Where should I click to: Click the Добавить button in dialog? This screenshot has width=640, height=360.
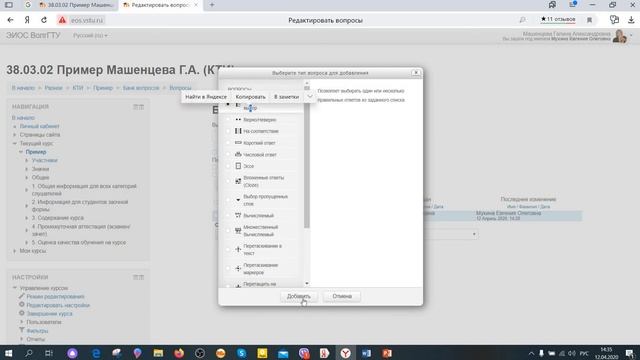pos(299,296)
